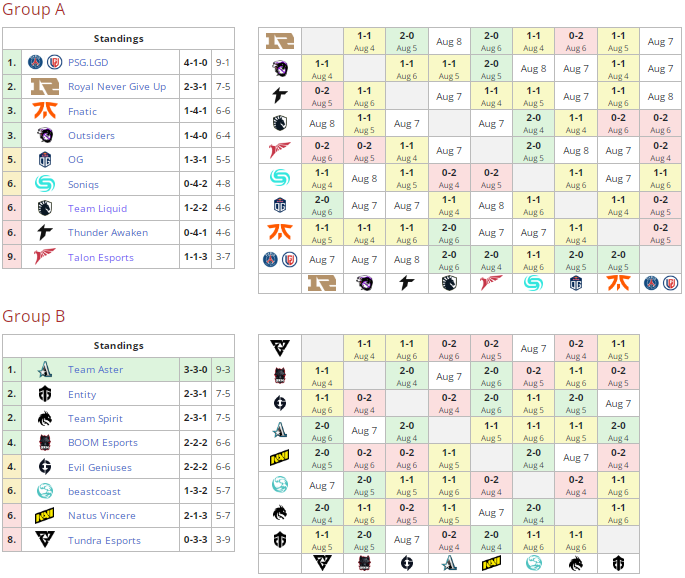Open the Fnatic team link
The image size is (685, 578).
point(82,111)
